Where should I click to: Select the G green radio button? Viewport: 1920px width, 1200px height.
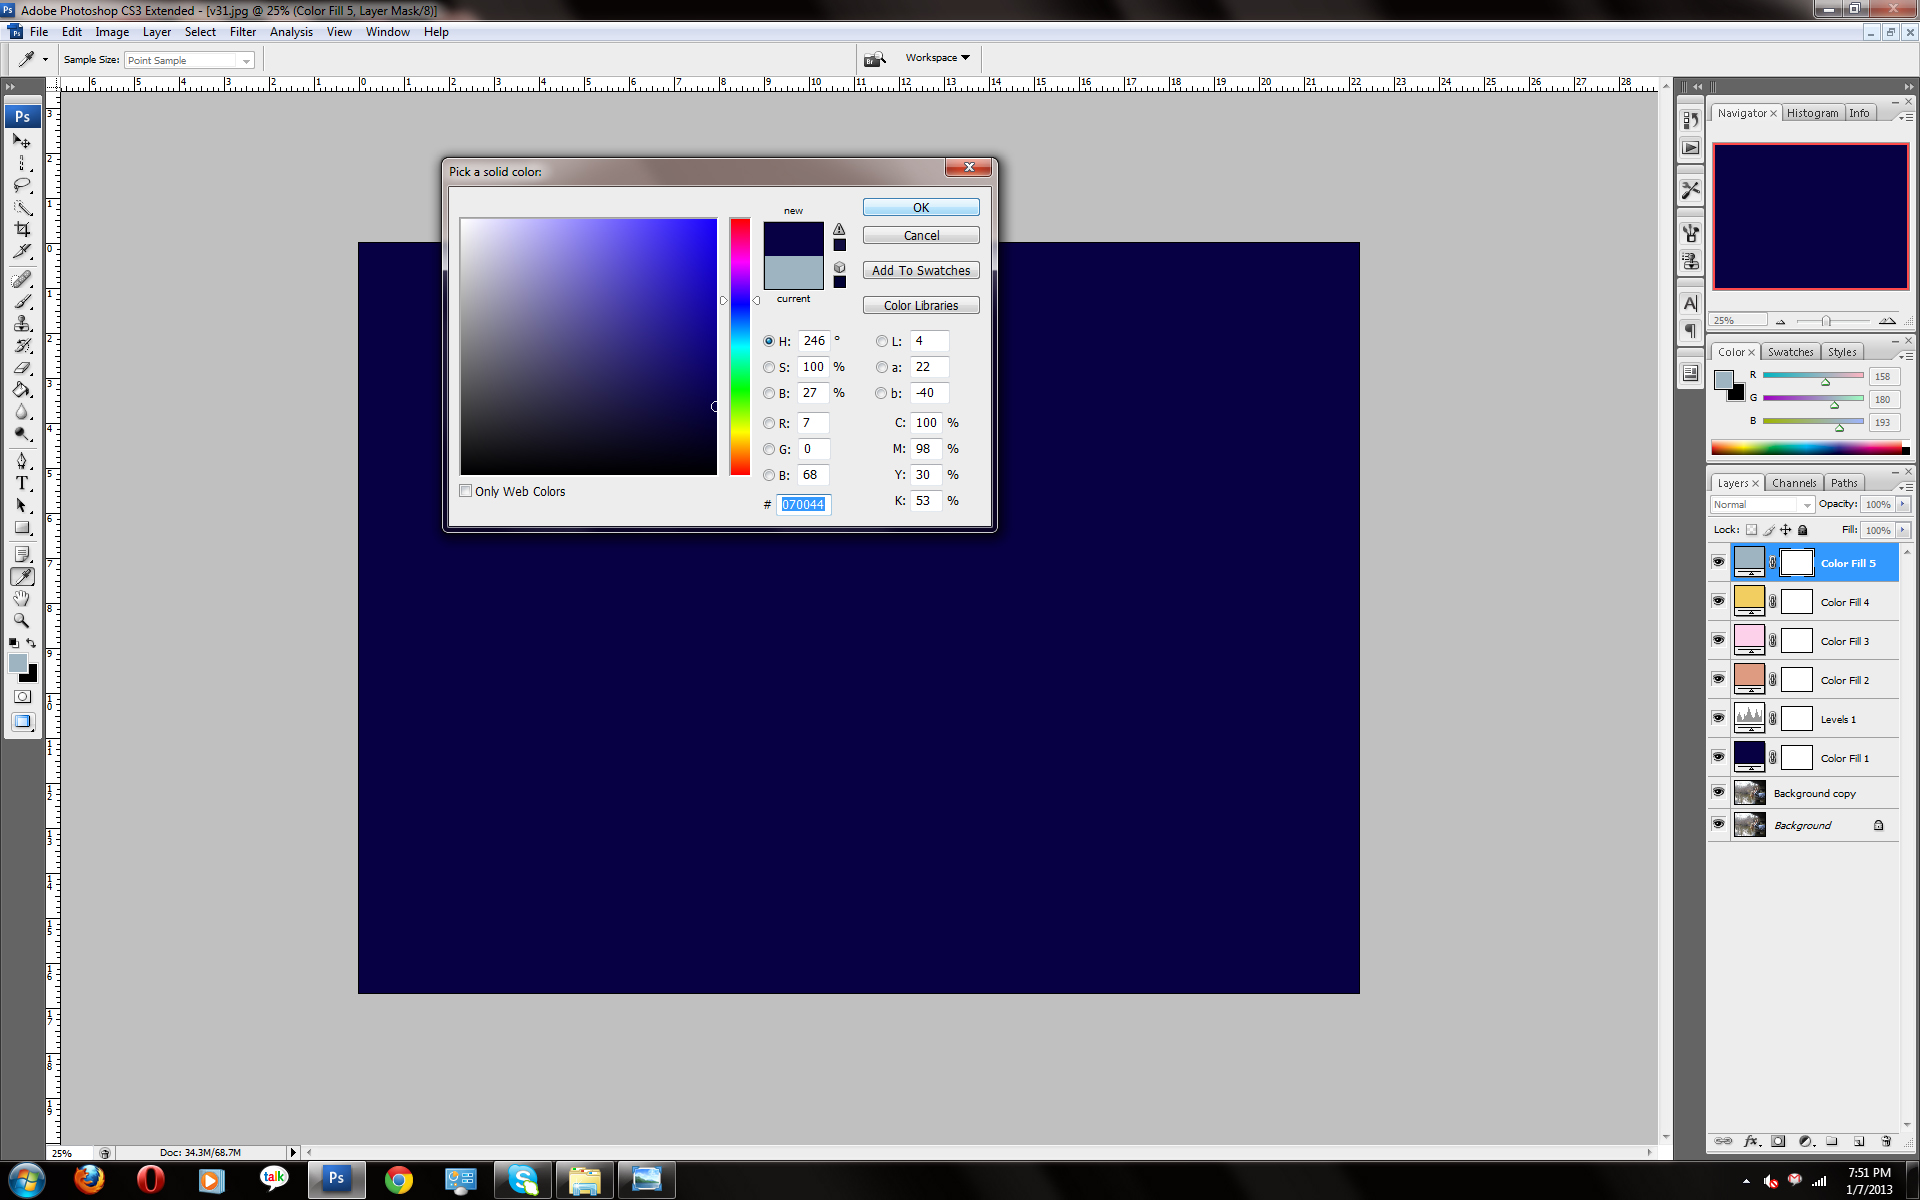click(769, 449)
